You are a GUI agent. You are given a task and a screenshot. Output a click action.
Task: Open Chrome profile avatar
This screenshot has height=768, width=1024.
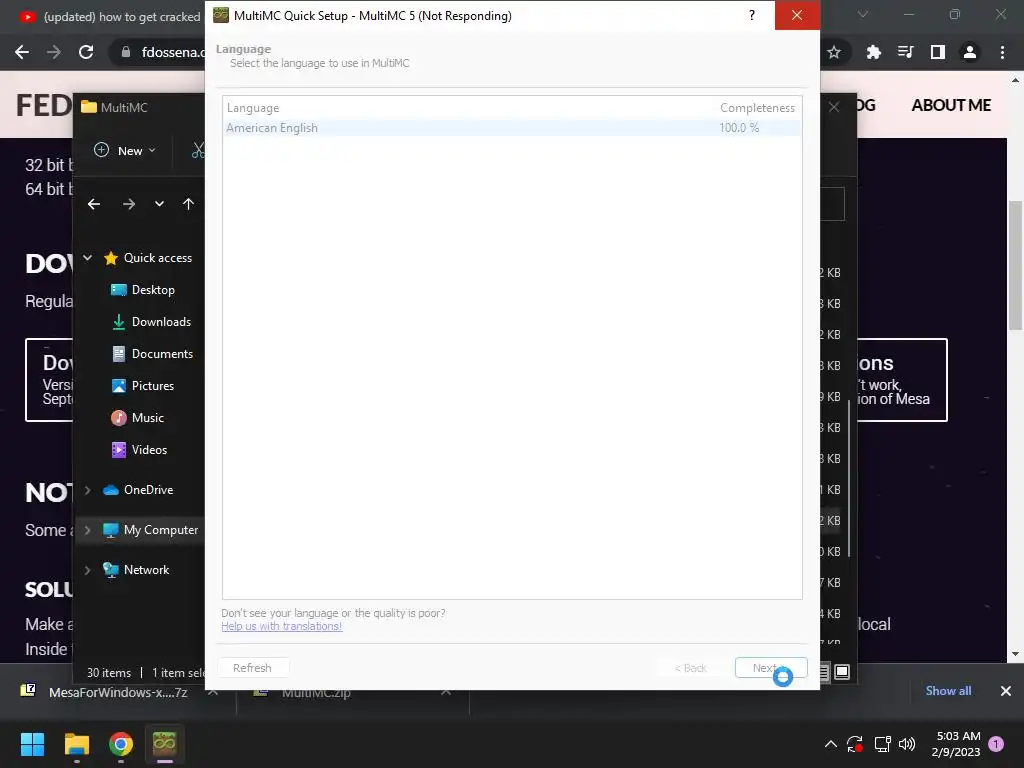click(970, 52)
